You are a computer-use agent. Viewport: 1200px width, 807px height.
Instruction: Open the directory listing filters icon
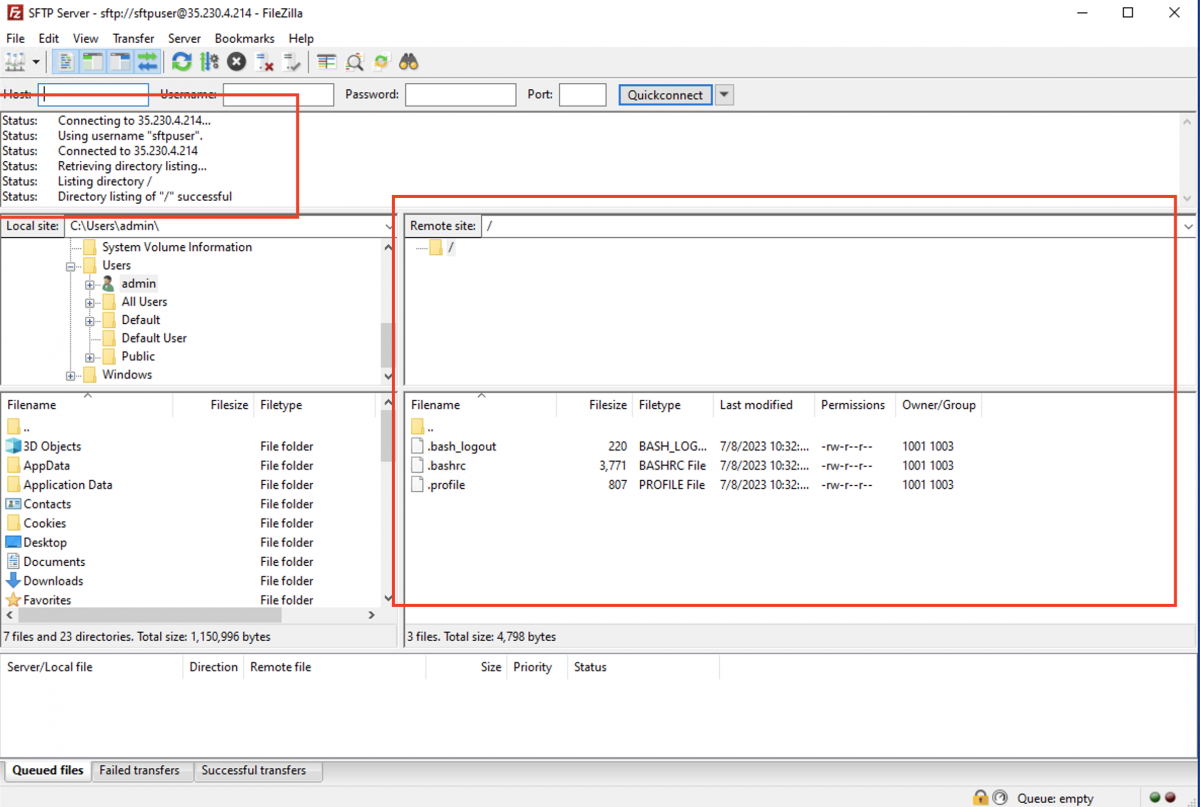pos(326,62)
